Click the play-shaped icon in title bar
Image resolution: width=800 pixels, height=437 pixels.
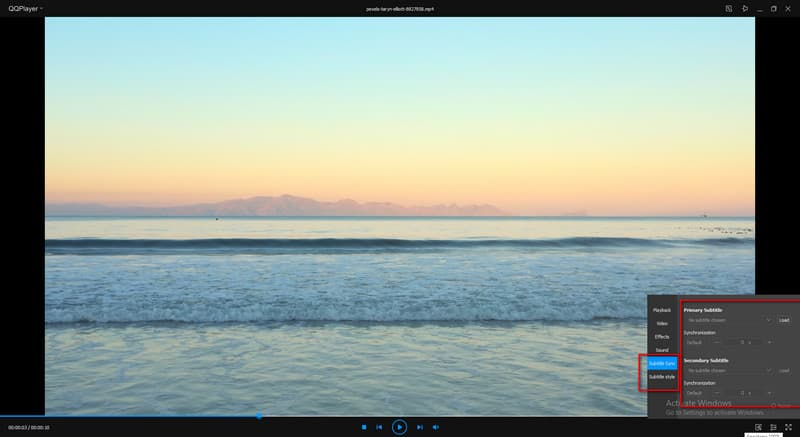pos(745,9)
